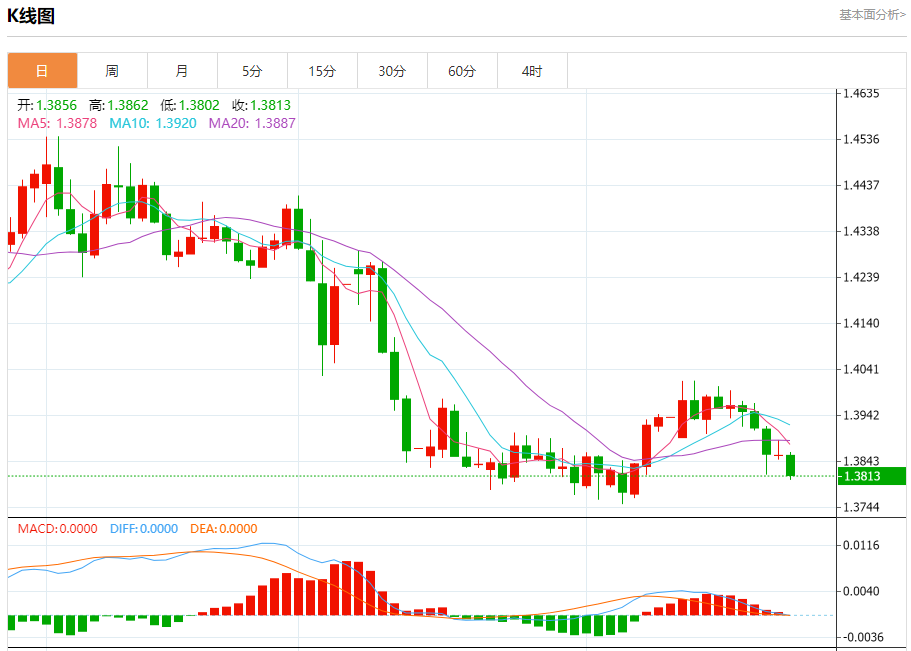The width and height of the screenshot is (911, 651).
Task: Click the MA20: 1.3887 legend label
Action: tap(252, 123)
